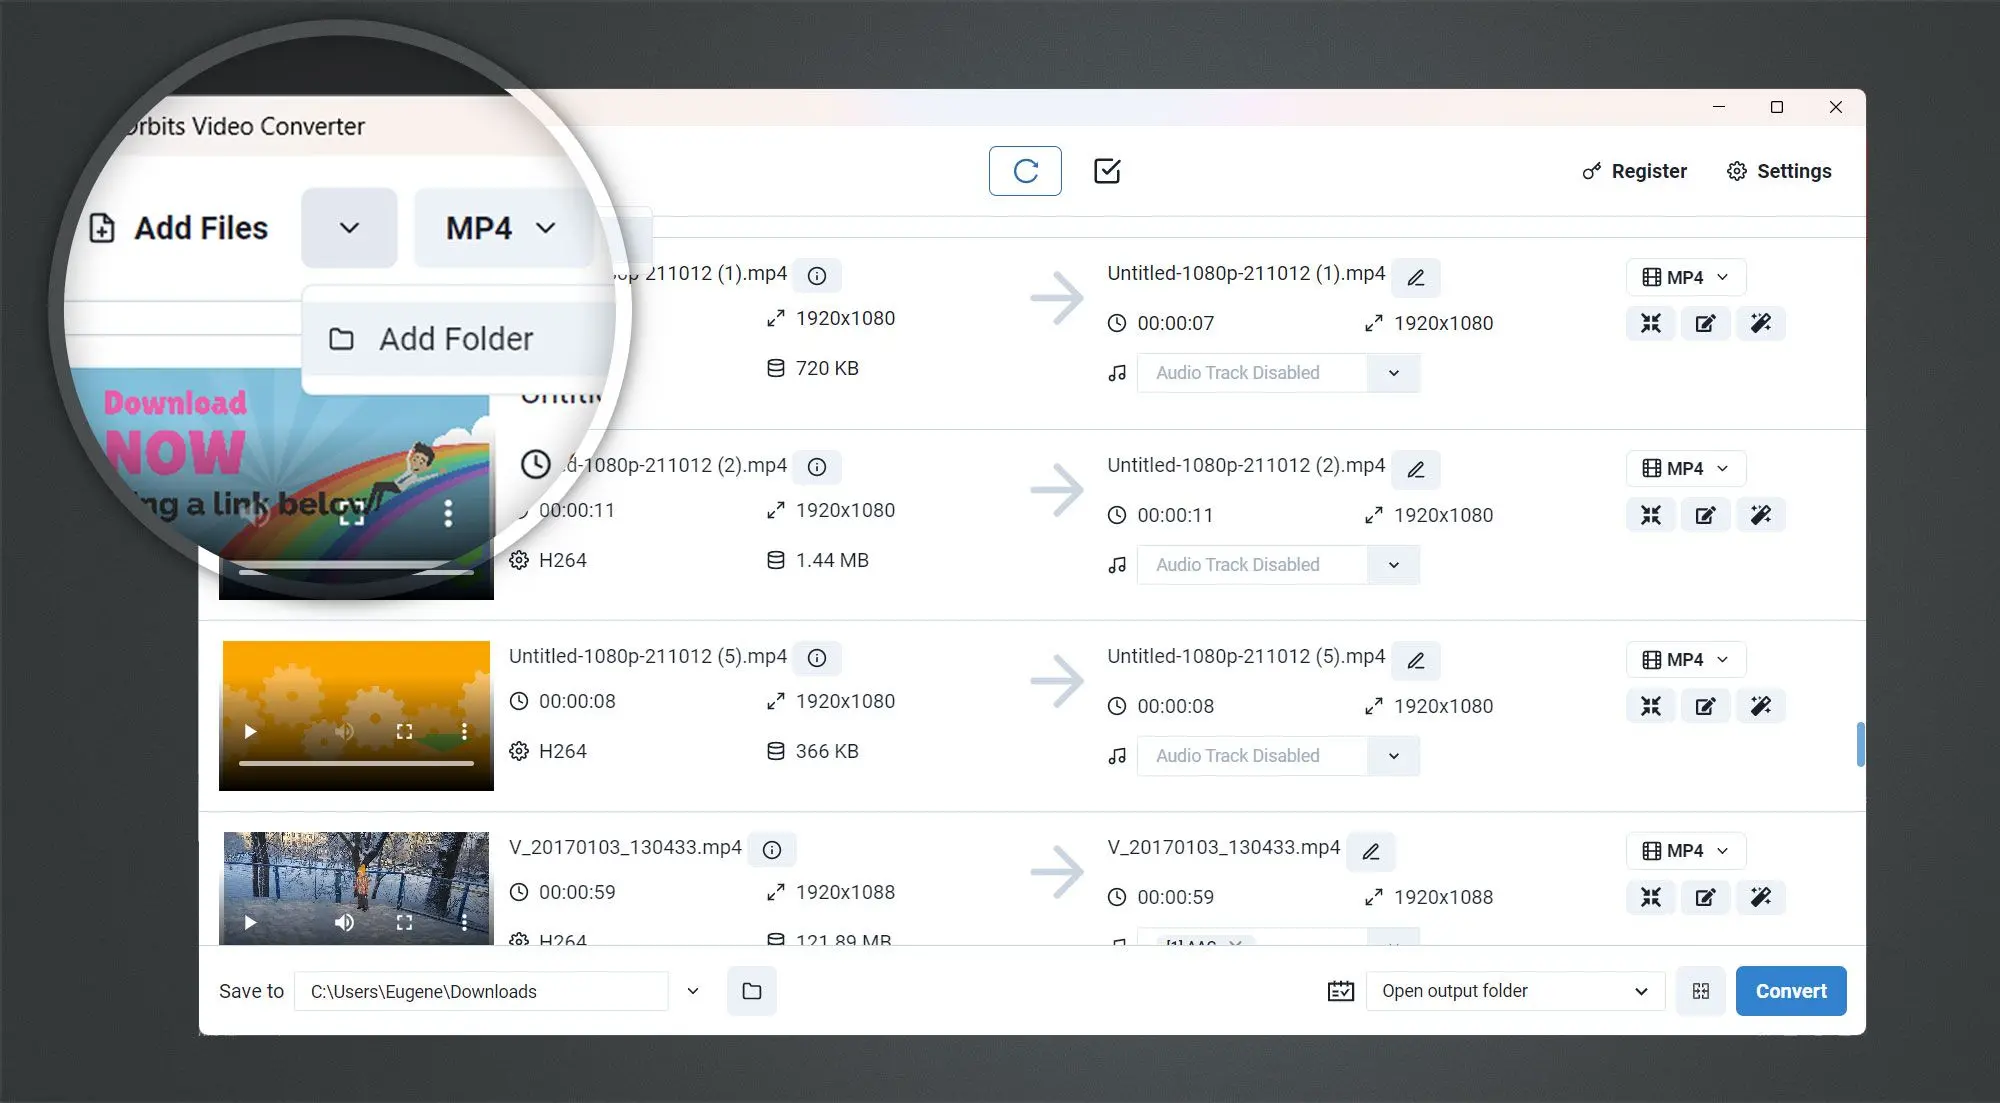Toggle the refresh/rotate icon in top toolbar

click(x=1025, y=170)
